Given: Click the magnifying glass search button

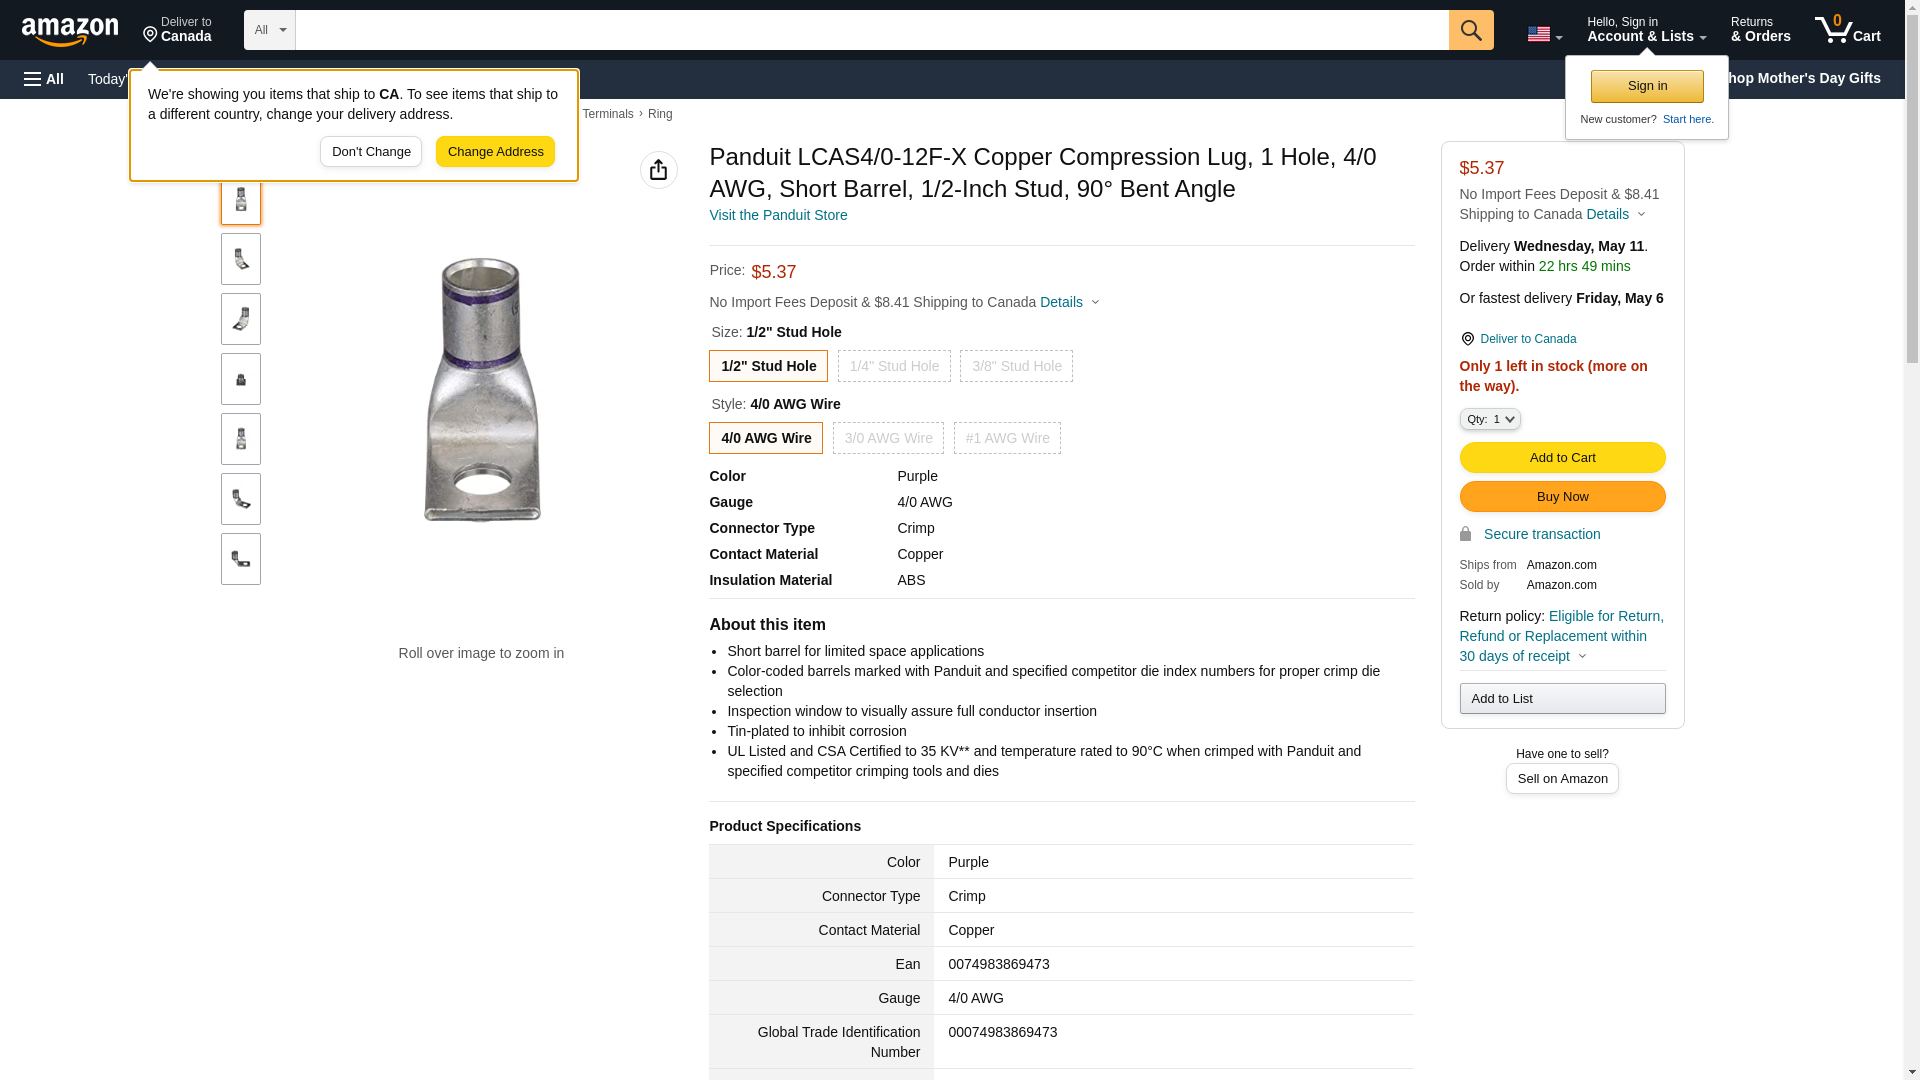Looking at the screenshot, I should click(x=1470, y=30).
